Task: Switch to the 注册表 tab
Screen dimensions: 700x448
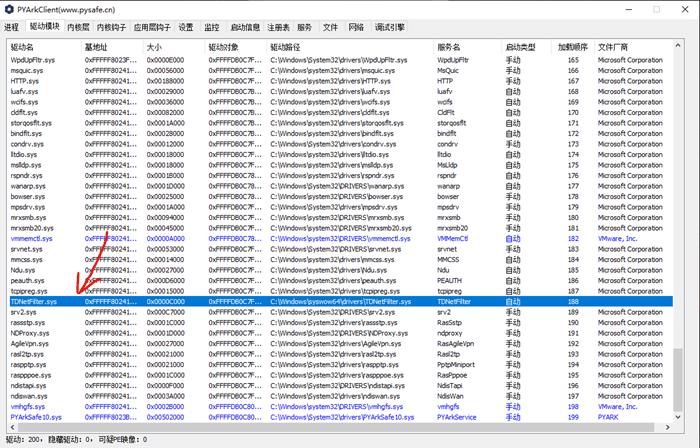Action: (x=278, y=27)
